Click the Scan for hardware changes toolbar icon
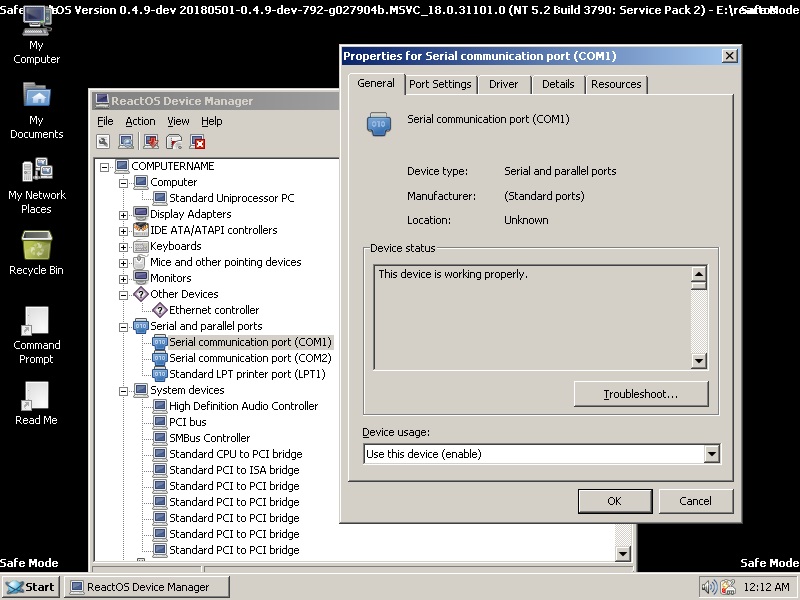Viewport: 800px width, 600px height. click(x=126, y=142)
